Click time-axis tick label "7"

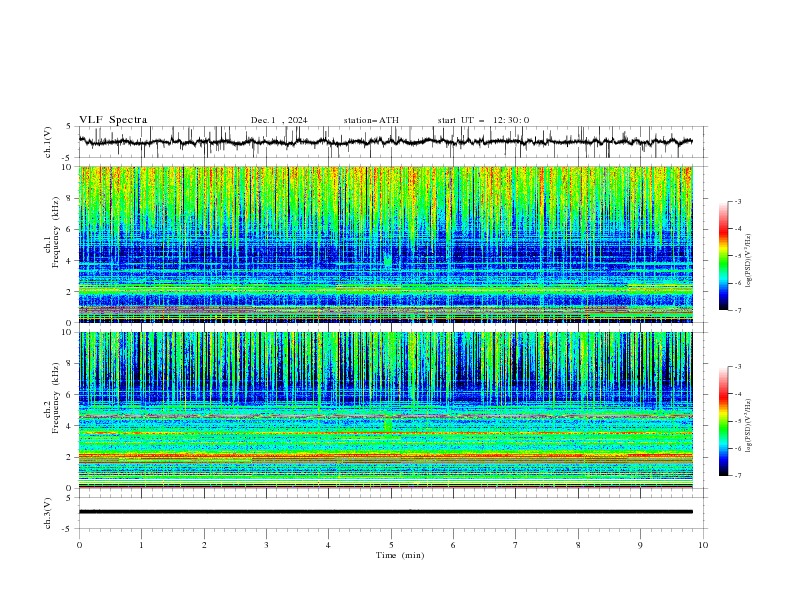(x=516, y=545)
